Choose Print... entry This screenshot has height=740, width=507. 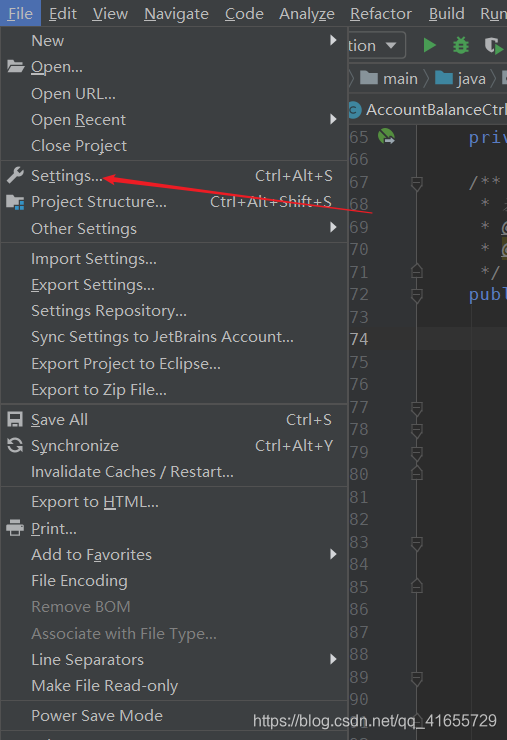(x=174, y=529)
